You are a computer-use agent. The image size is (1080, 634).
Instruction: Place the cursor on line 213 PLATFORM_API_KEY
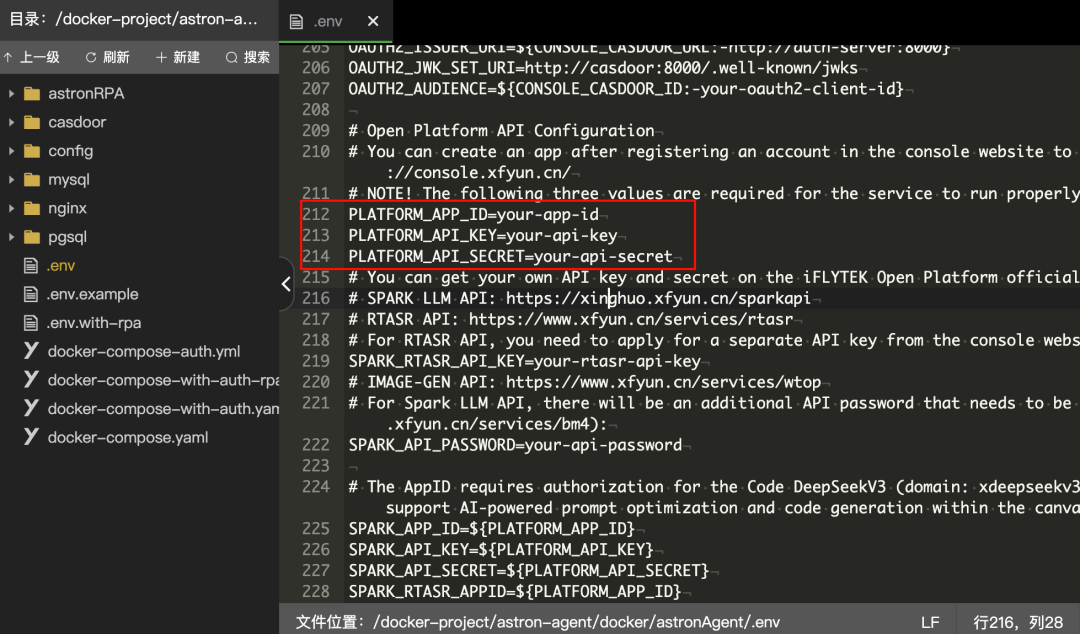click(x=483, y=236)
